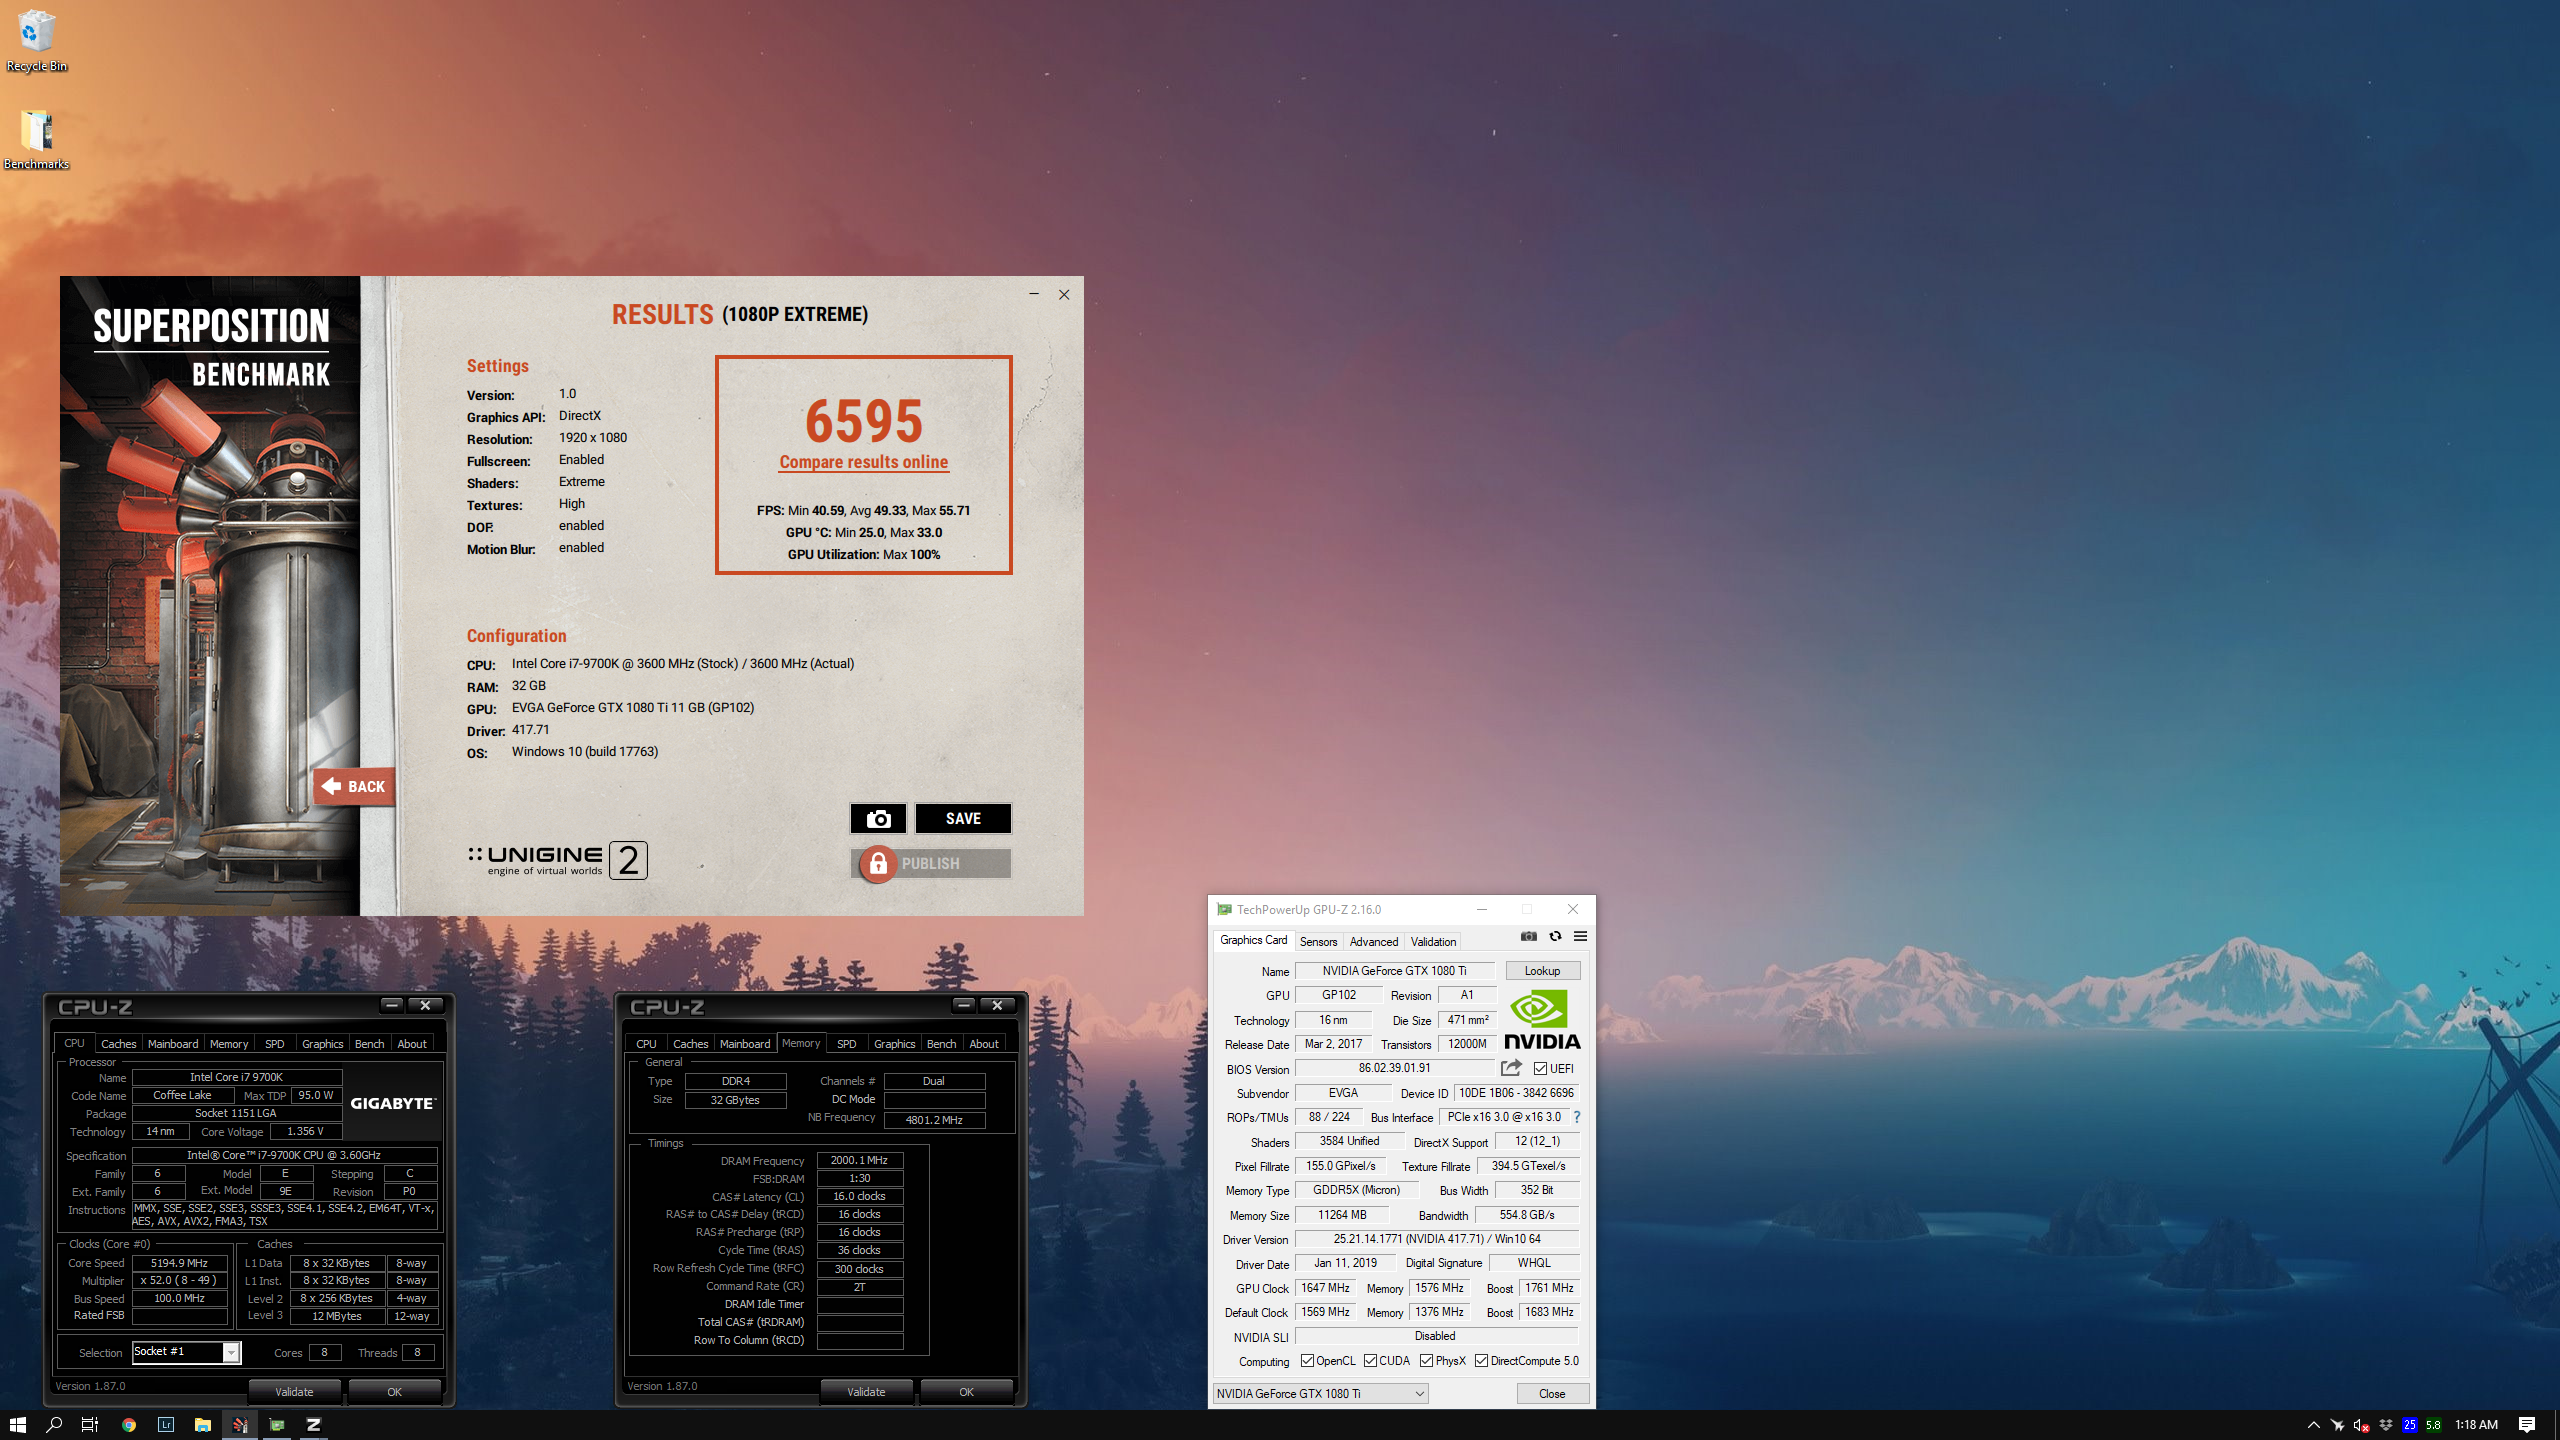Click the Bus Interface question mark icon

[x=1577, y=1117]
